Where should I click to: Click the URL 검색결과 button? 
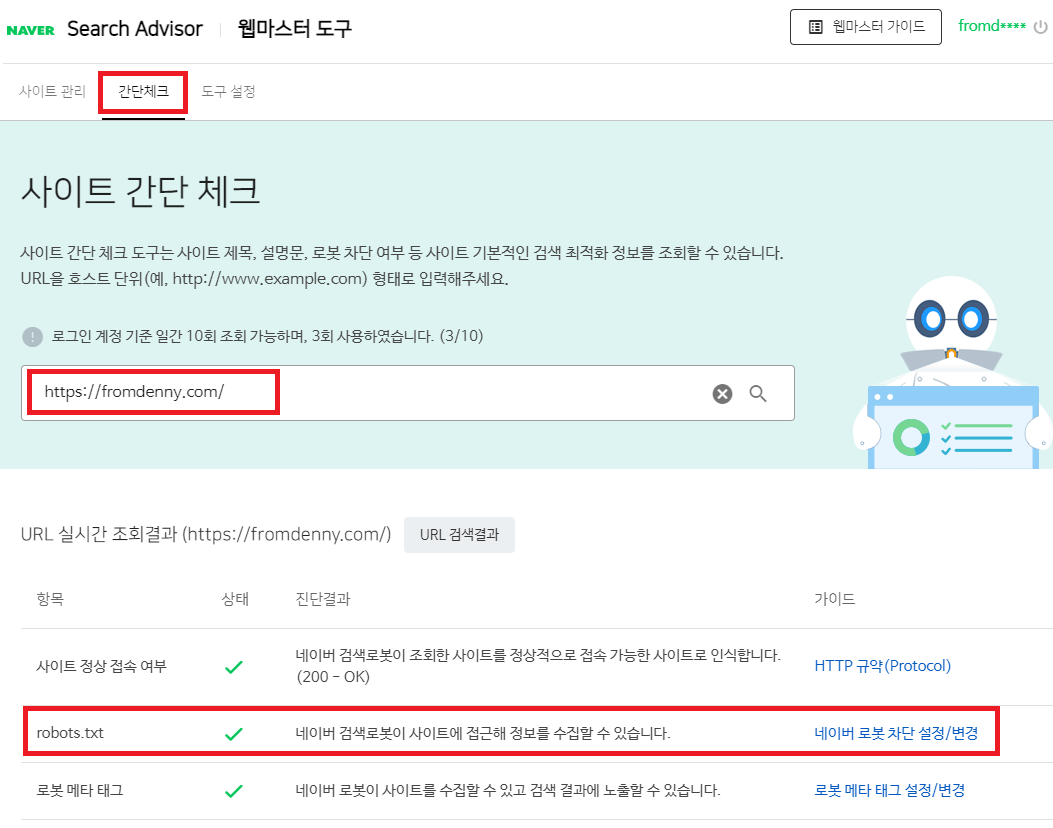(459, 534)
